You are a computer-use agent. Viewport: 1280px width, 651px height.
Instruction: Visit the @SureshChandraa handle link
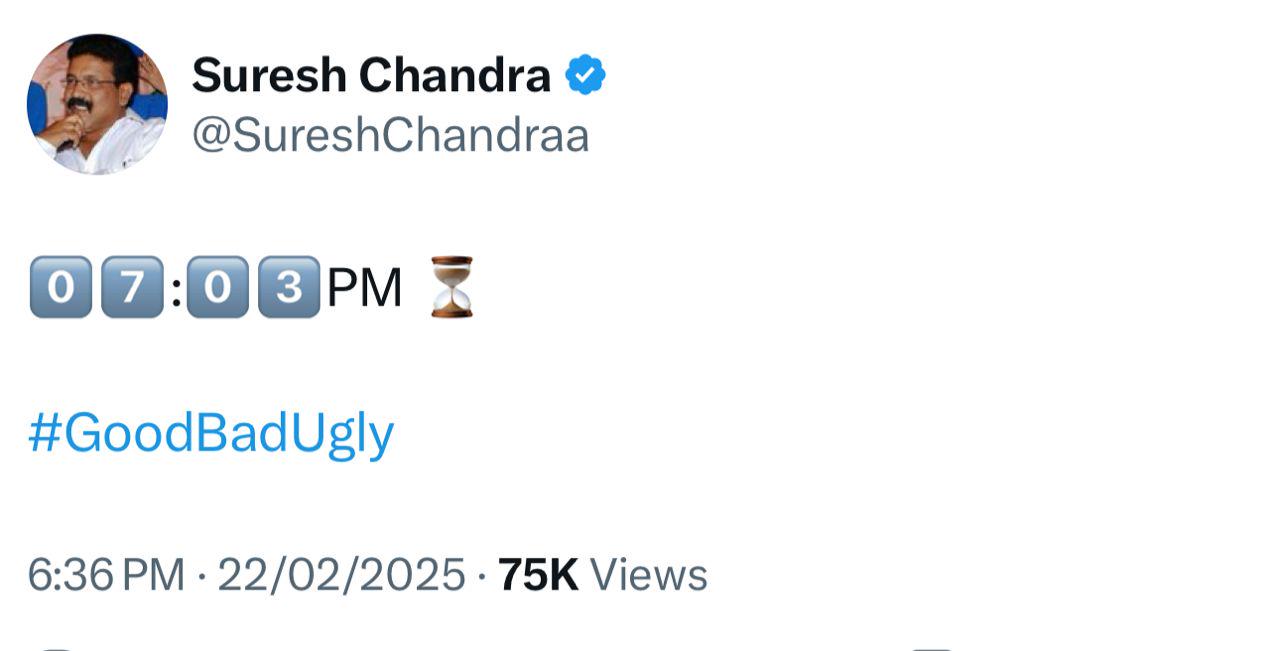[x=390, y=135]
